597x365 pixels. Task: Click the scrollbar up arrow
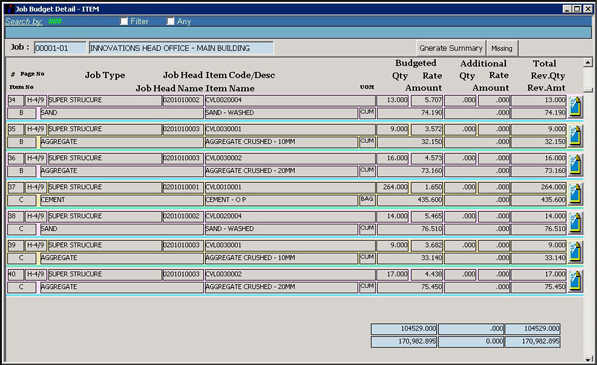coord(588,62)
